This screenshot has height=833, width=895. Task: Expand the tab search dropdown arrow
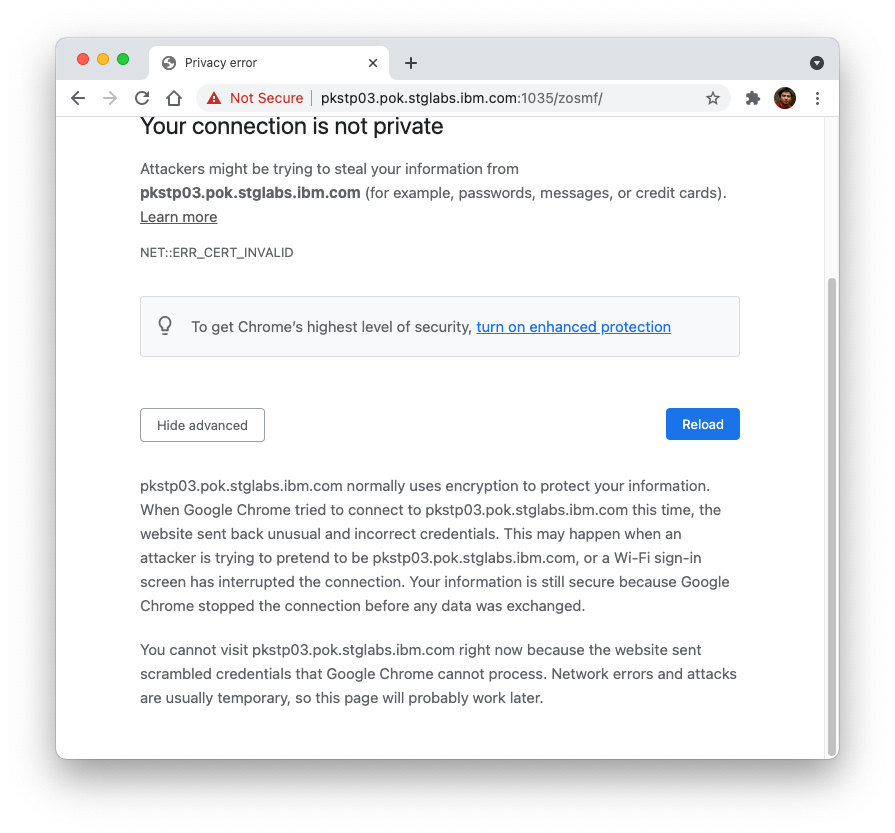tap(817, 62)
